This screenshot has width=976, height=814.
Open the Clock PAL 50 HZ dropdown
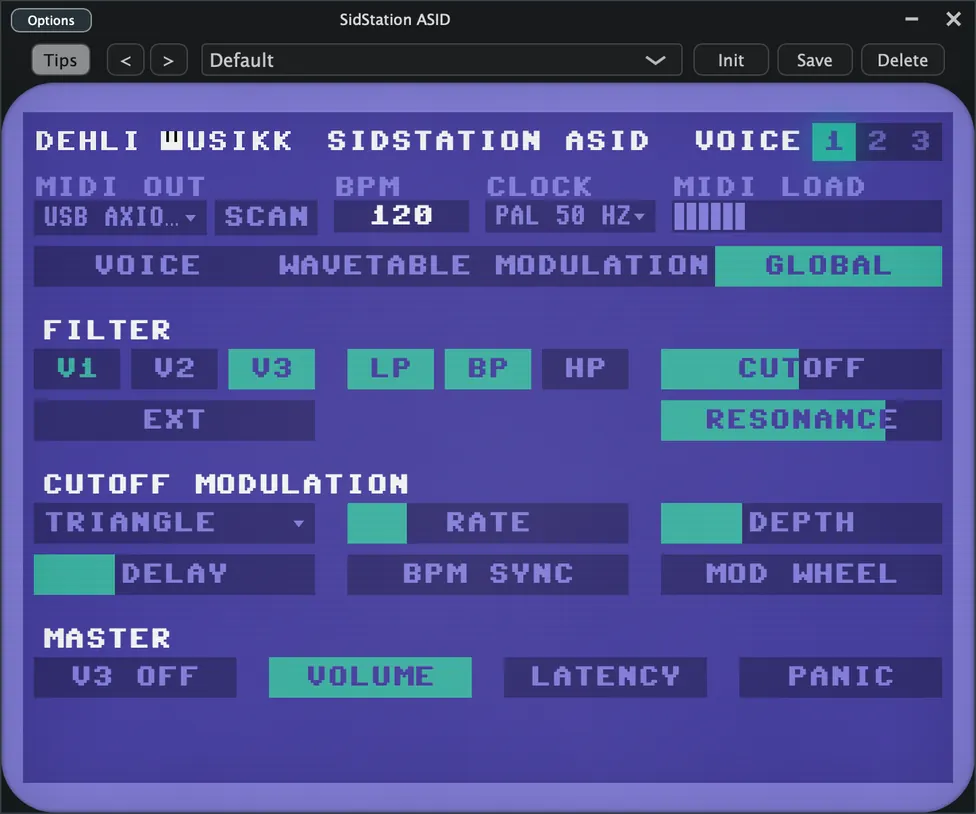coord(570,216)
